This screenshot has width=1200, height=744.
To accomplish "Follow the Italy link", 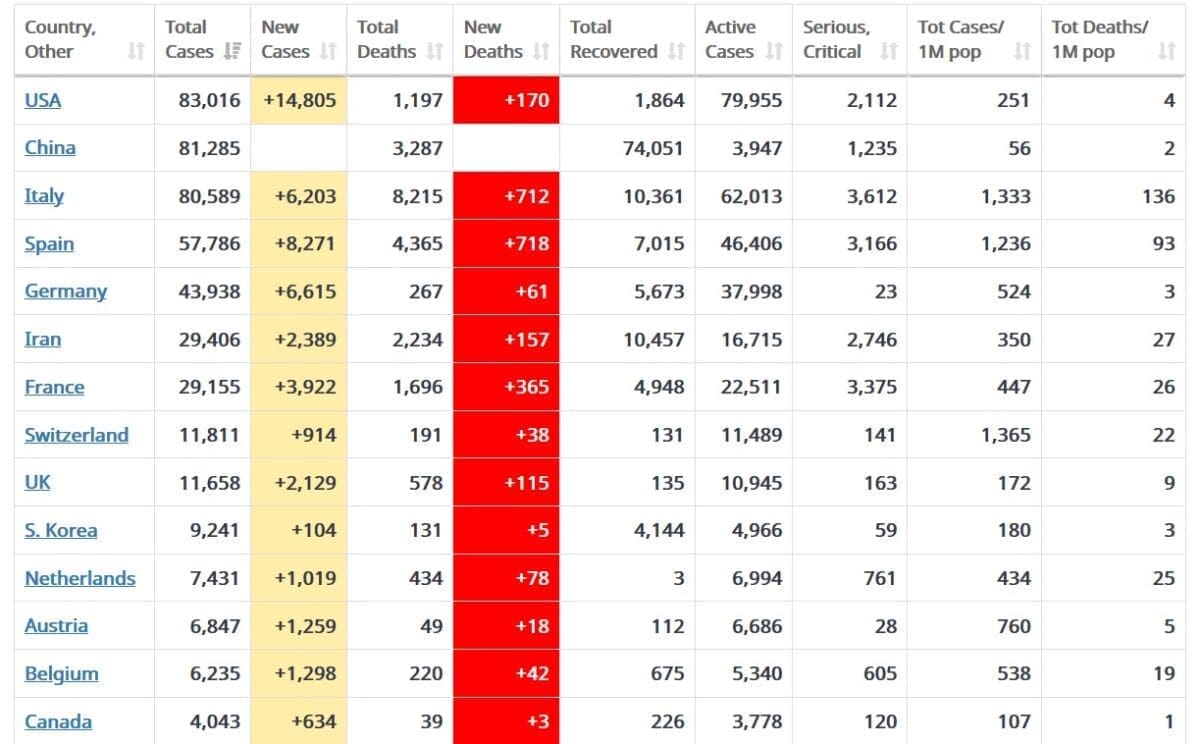I will (44, 196).
